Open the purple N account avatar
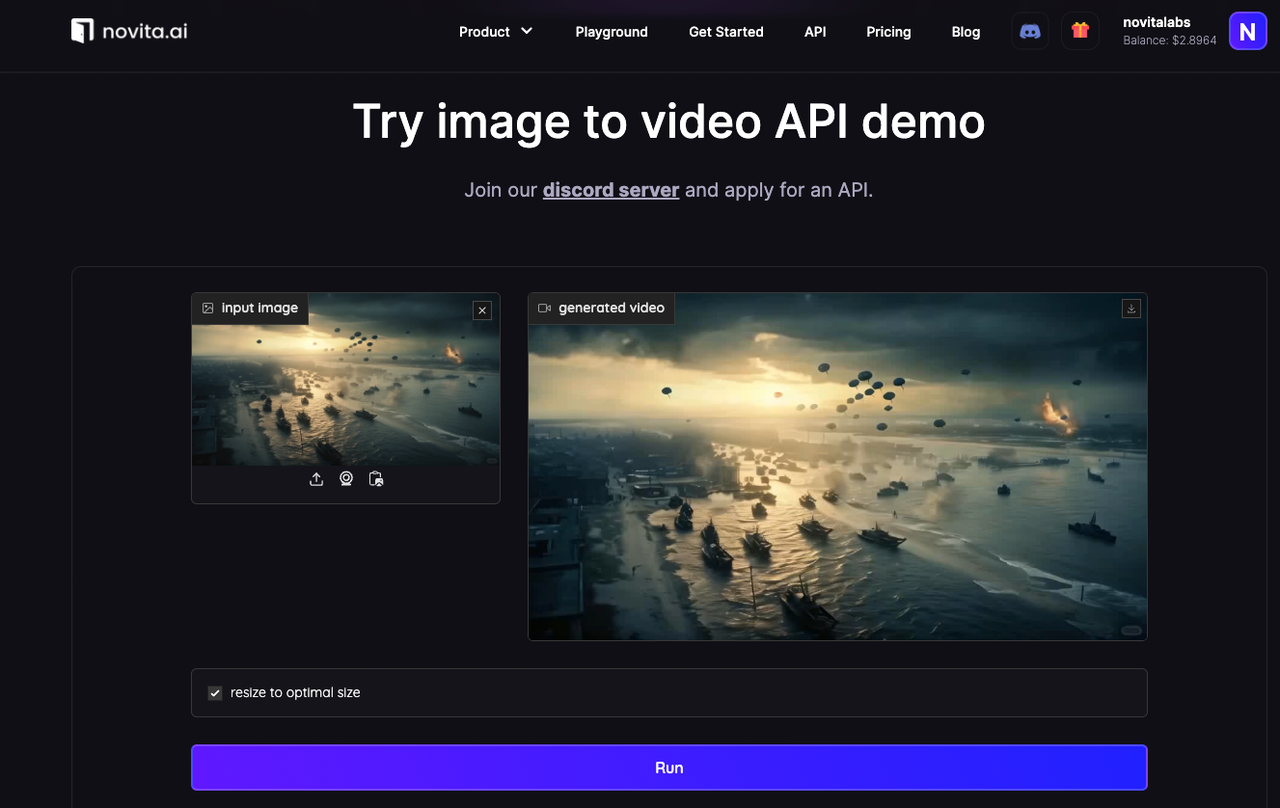 click(x=1247, y=31)
